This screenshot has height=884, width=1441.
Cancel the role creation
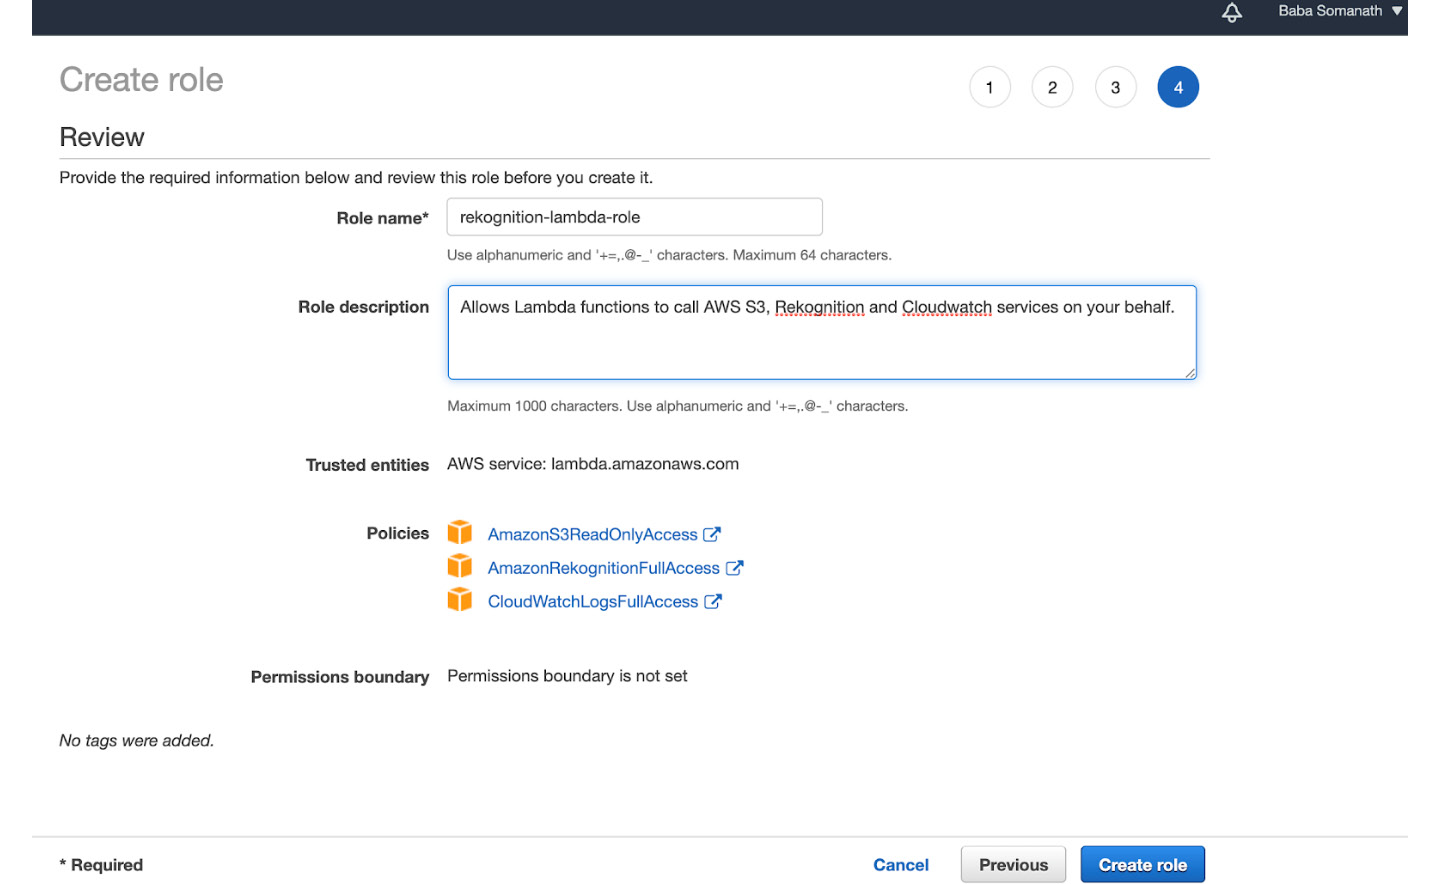[x=901, y=865]
